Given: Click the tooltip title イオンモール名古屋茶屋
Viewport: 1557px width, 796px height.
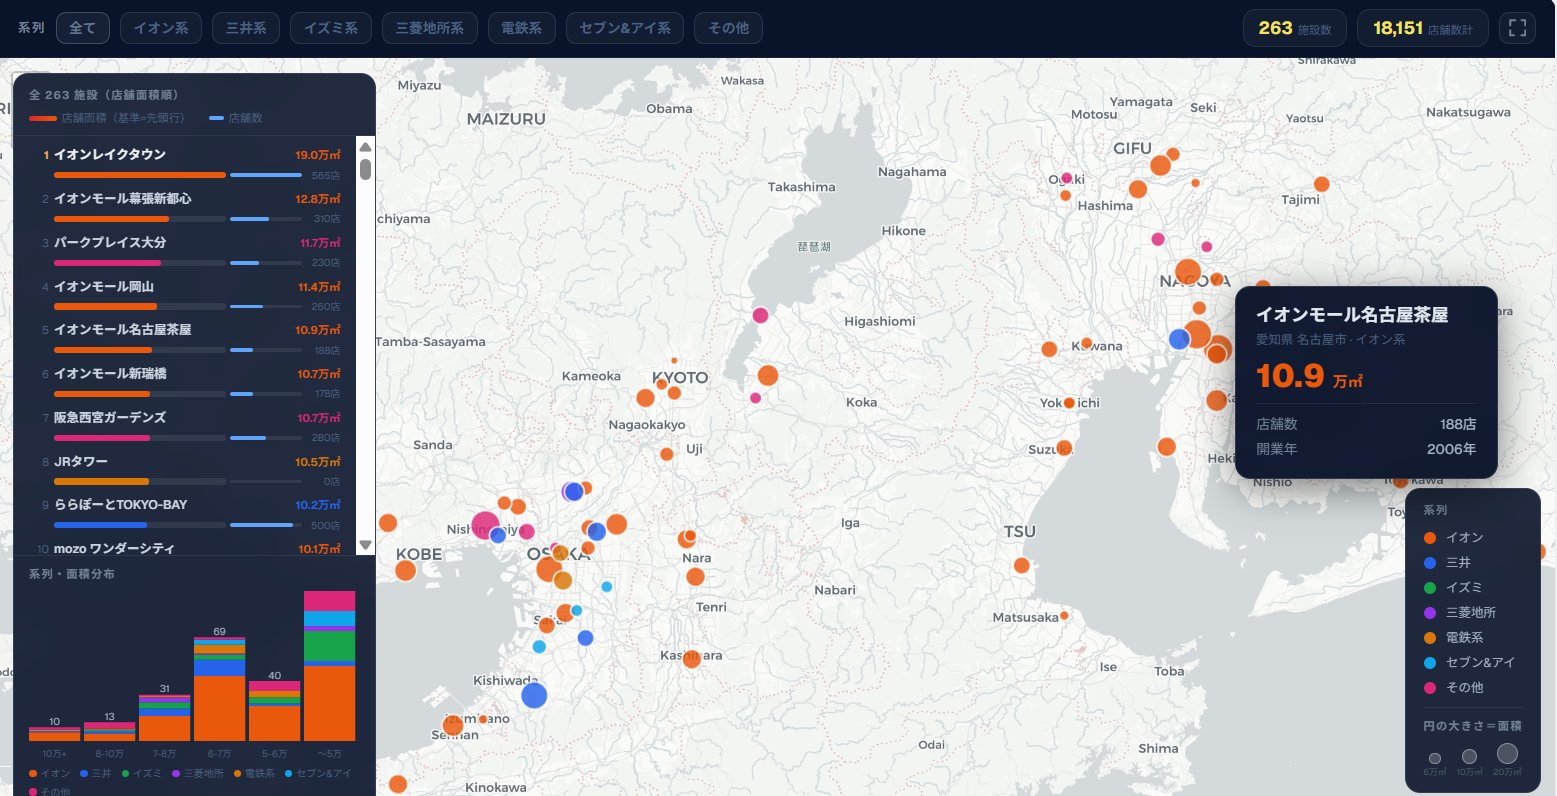Looking at the screenshot, I should tap(1352, 315).
